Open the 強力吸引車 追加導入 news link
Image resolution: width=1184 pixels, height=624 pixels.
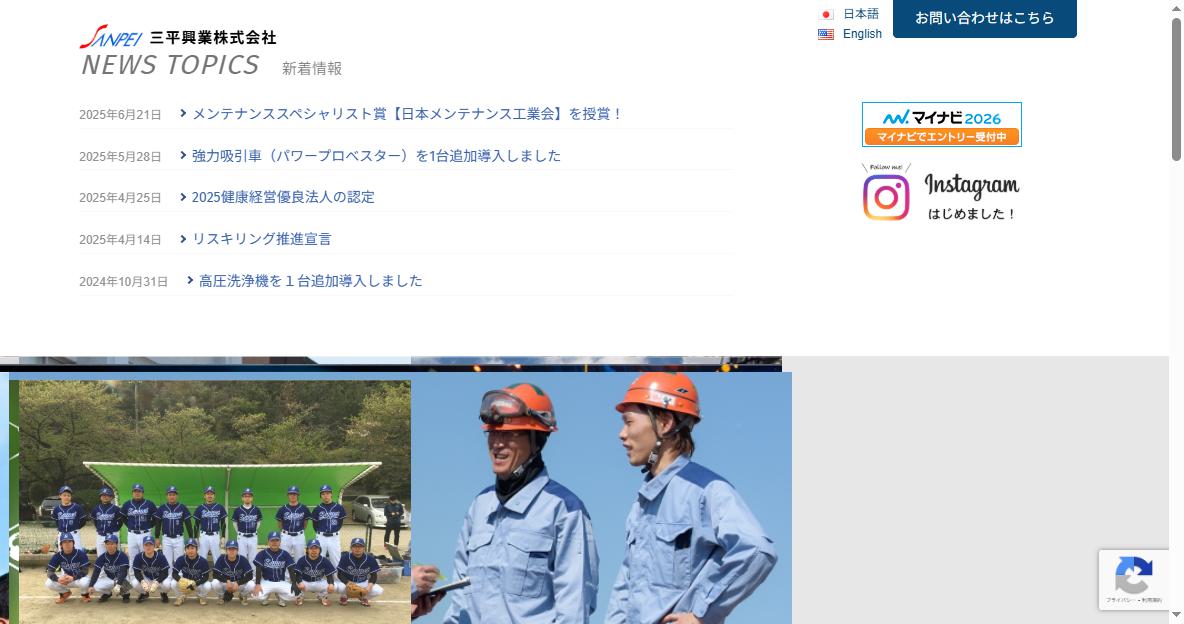coord(376,156)
